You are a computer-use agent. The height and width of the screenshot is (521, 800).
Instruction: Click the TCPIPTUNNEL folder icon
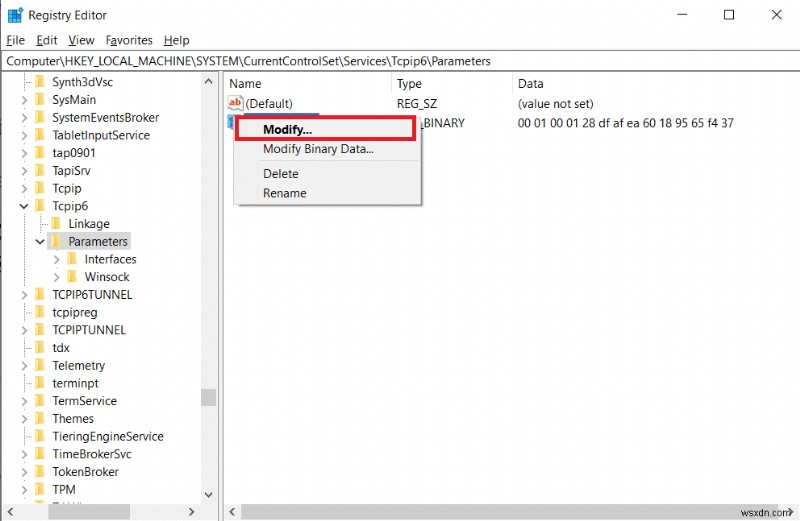(40, 330)
